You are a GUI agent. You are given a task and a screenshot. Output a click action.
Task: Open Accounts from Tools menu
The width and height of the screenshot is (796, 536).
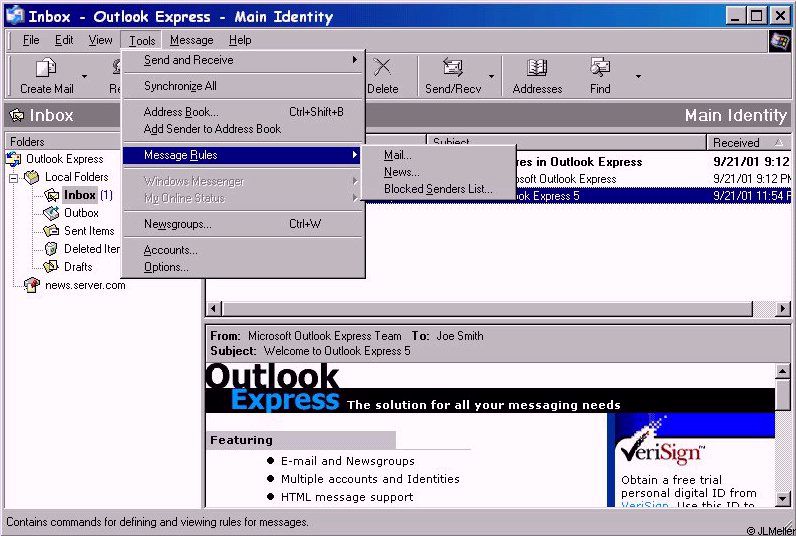(244, 250)
